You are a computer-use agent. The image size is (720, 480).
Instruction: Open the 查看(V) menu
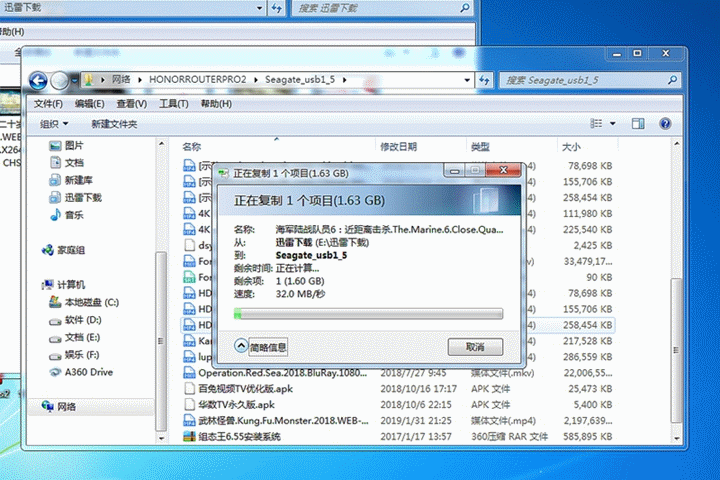click(132, 104)
